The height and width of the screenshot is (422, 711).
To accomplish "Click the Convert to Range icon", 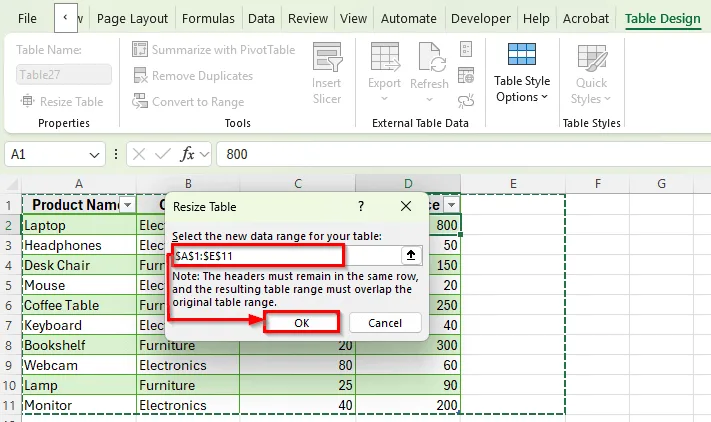I will 140,101.
